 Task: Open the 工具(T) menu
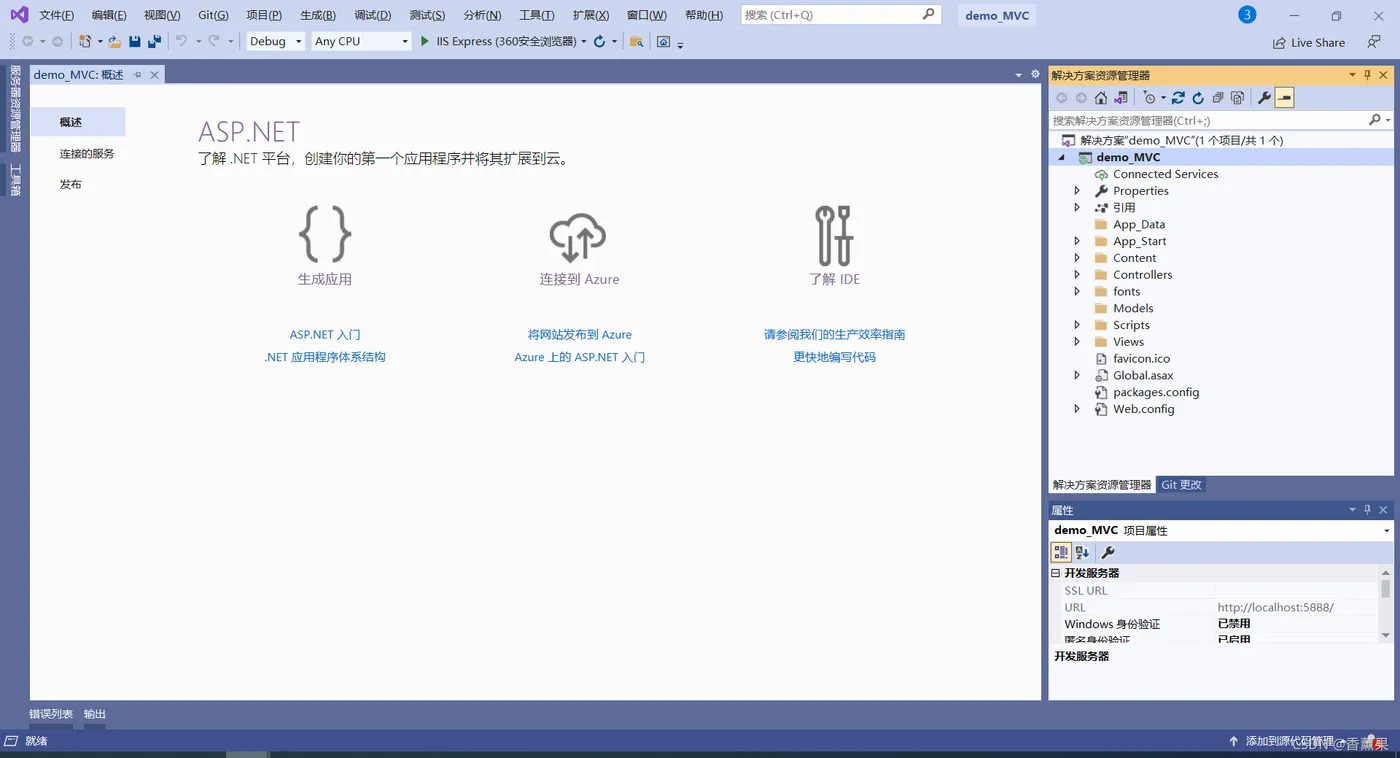[x=537, y=15]
